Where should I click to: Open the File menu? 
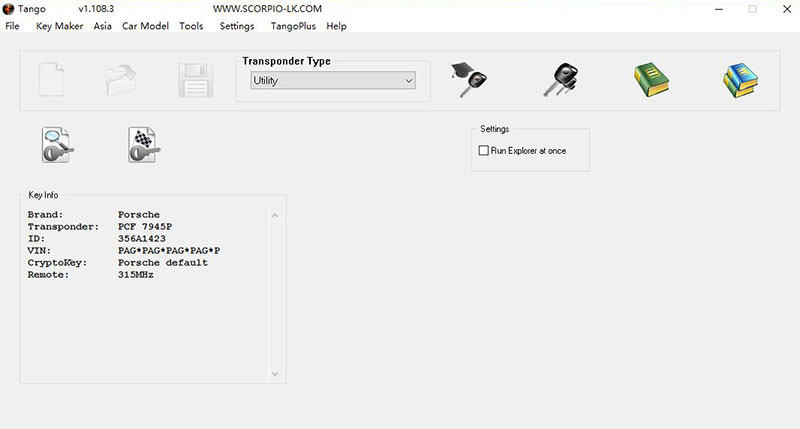tap(12, 26)
